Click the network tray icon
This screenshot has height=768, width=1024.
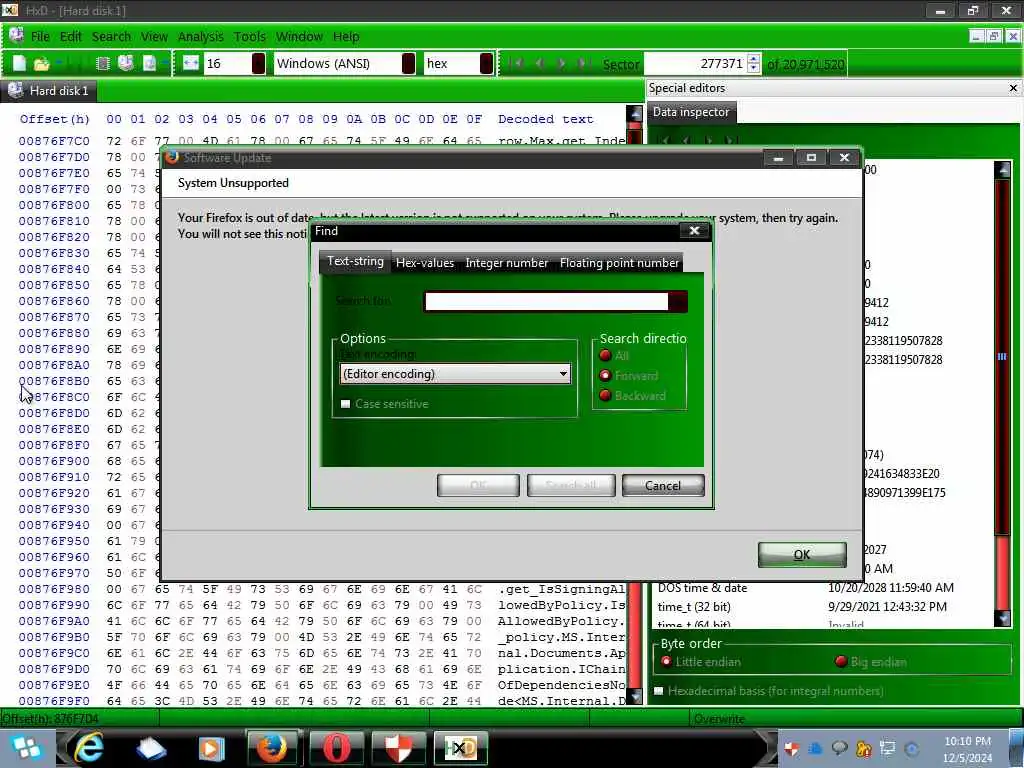888,748
